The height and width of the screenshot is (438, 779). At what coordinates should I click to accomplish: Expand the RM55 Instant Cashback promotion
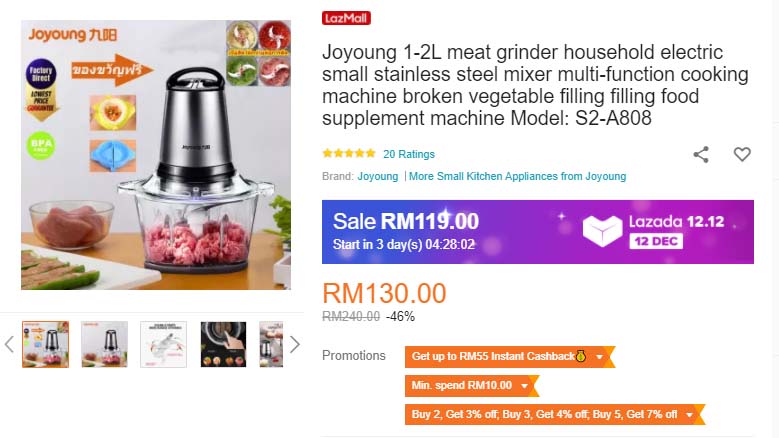tap(509, 357)
